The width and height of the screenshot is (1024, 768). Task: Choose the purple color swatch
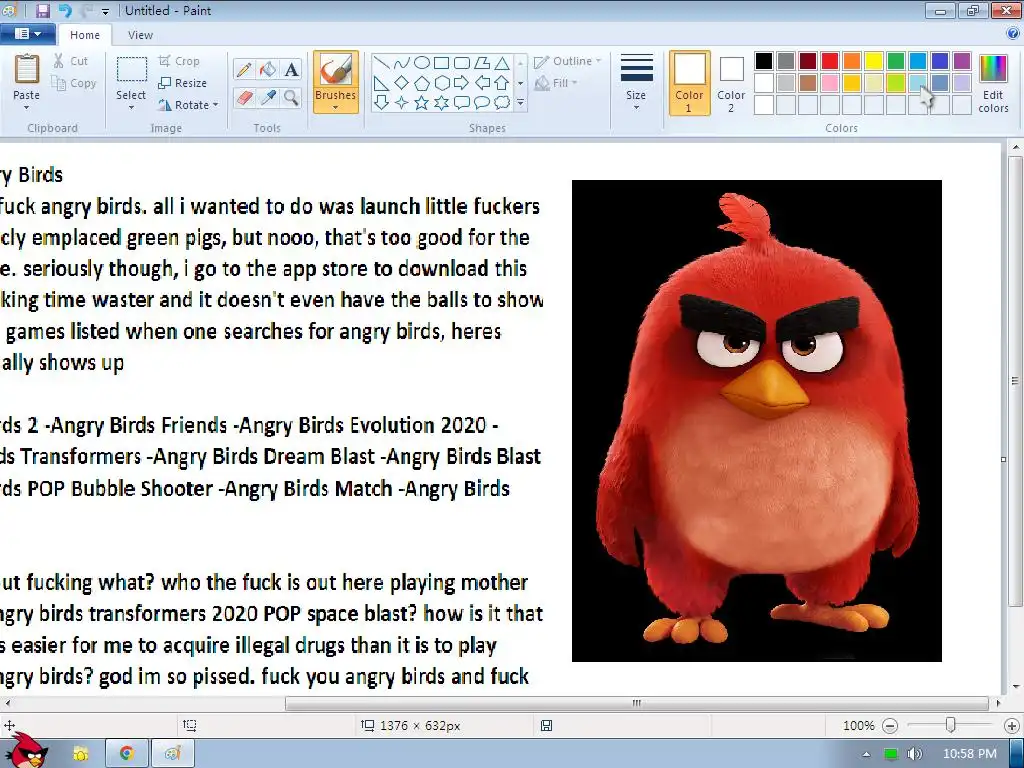(962, 61)
